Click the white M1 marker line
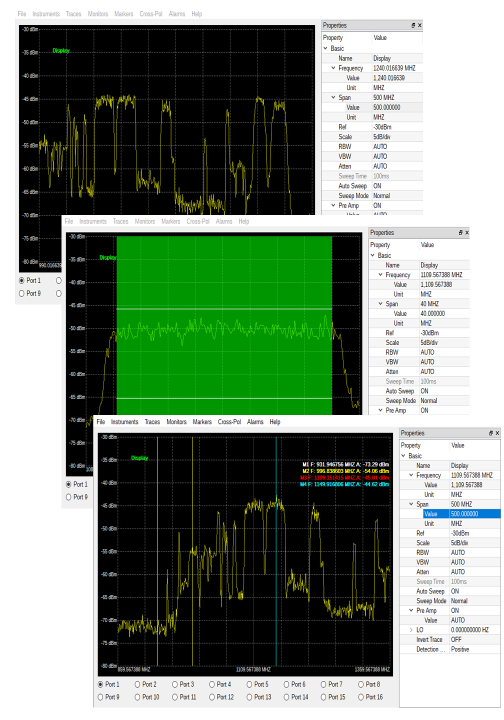504x720 pixels. (x=157, y=551)
